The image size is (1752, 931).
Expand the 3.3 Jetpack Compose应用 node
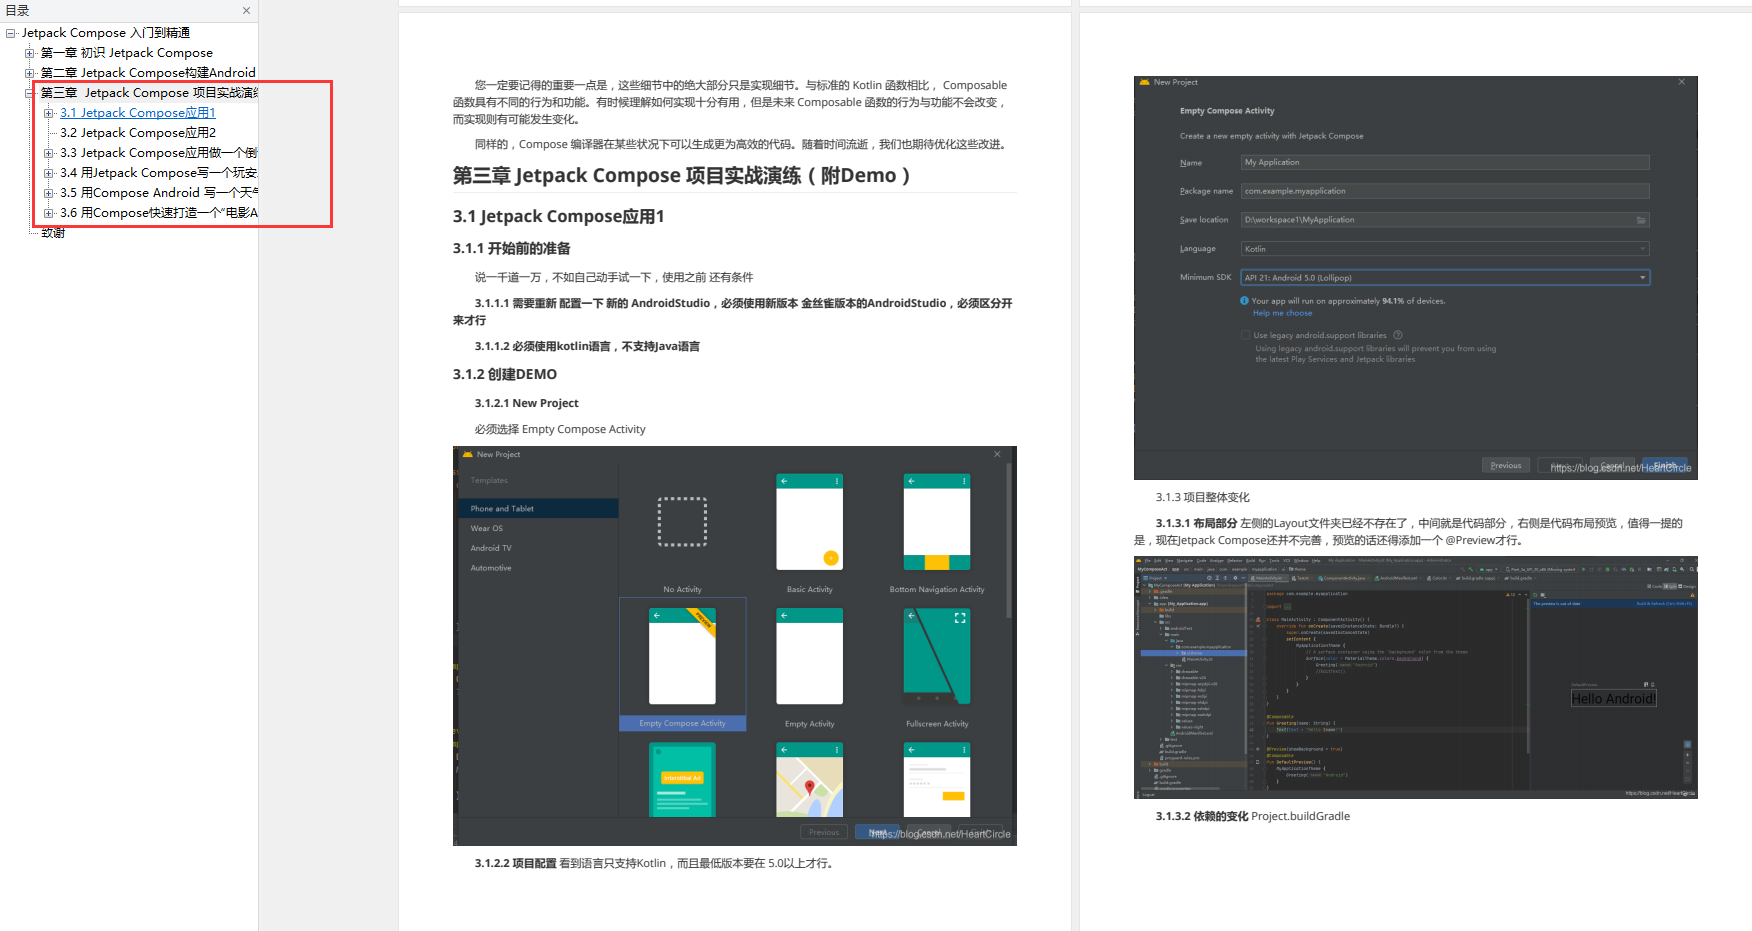pos(48,153)
